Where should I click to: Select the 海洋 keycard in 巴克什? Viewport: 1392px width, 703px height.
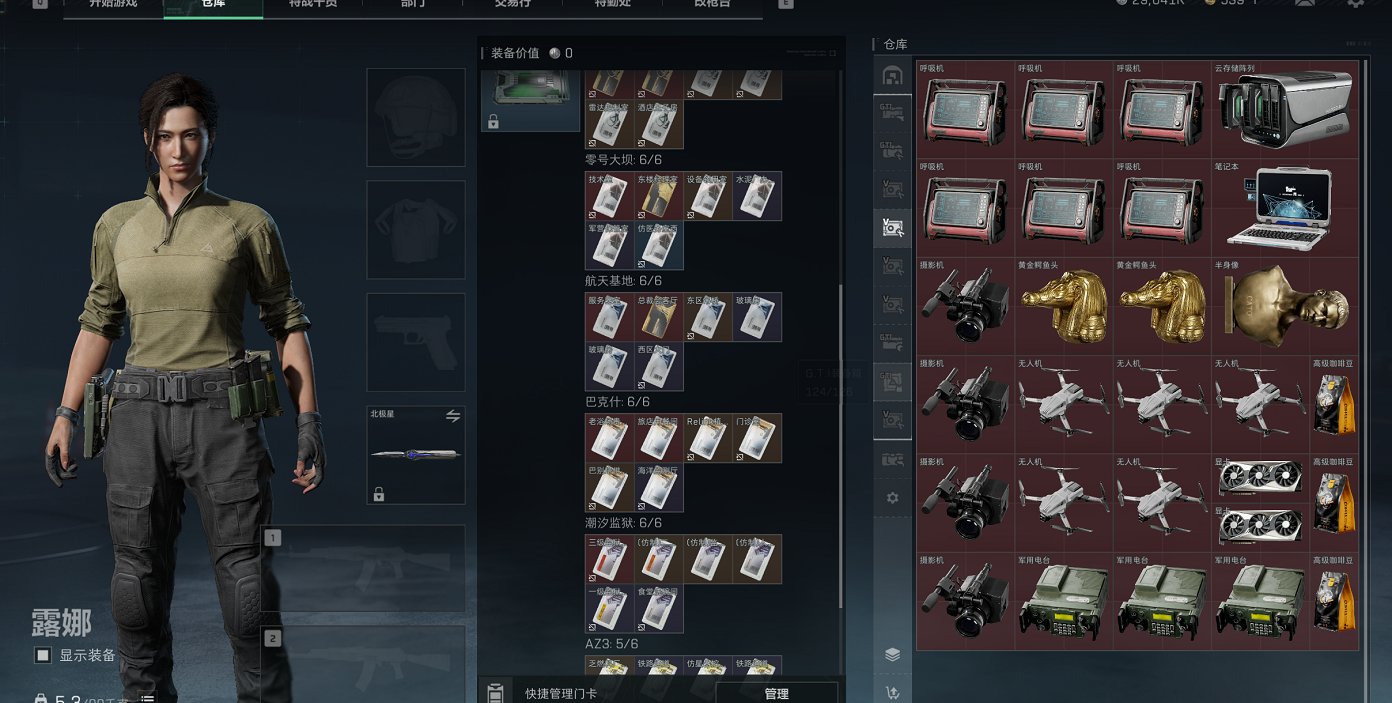pos(659,487)
